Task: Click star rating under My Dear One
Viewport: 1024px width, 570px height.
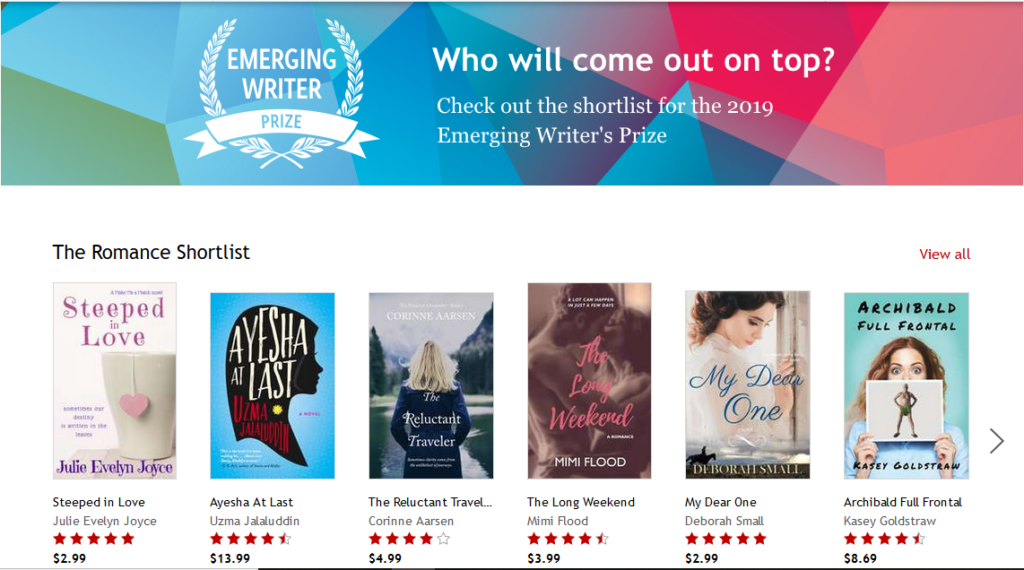Action: coord(726,539)
